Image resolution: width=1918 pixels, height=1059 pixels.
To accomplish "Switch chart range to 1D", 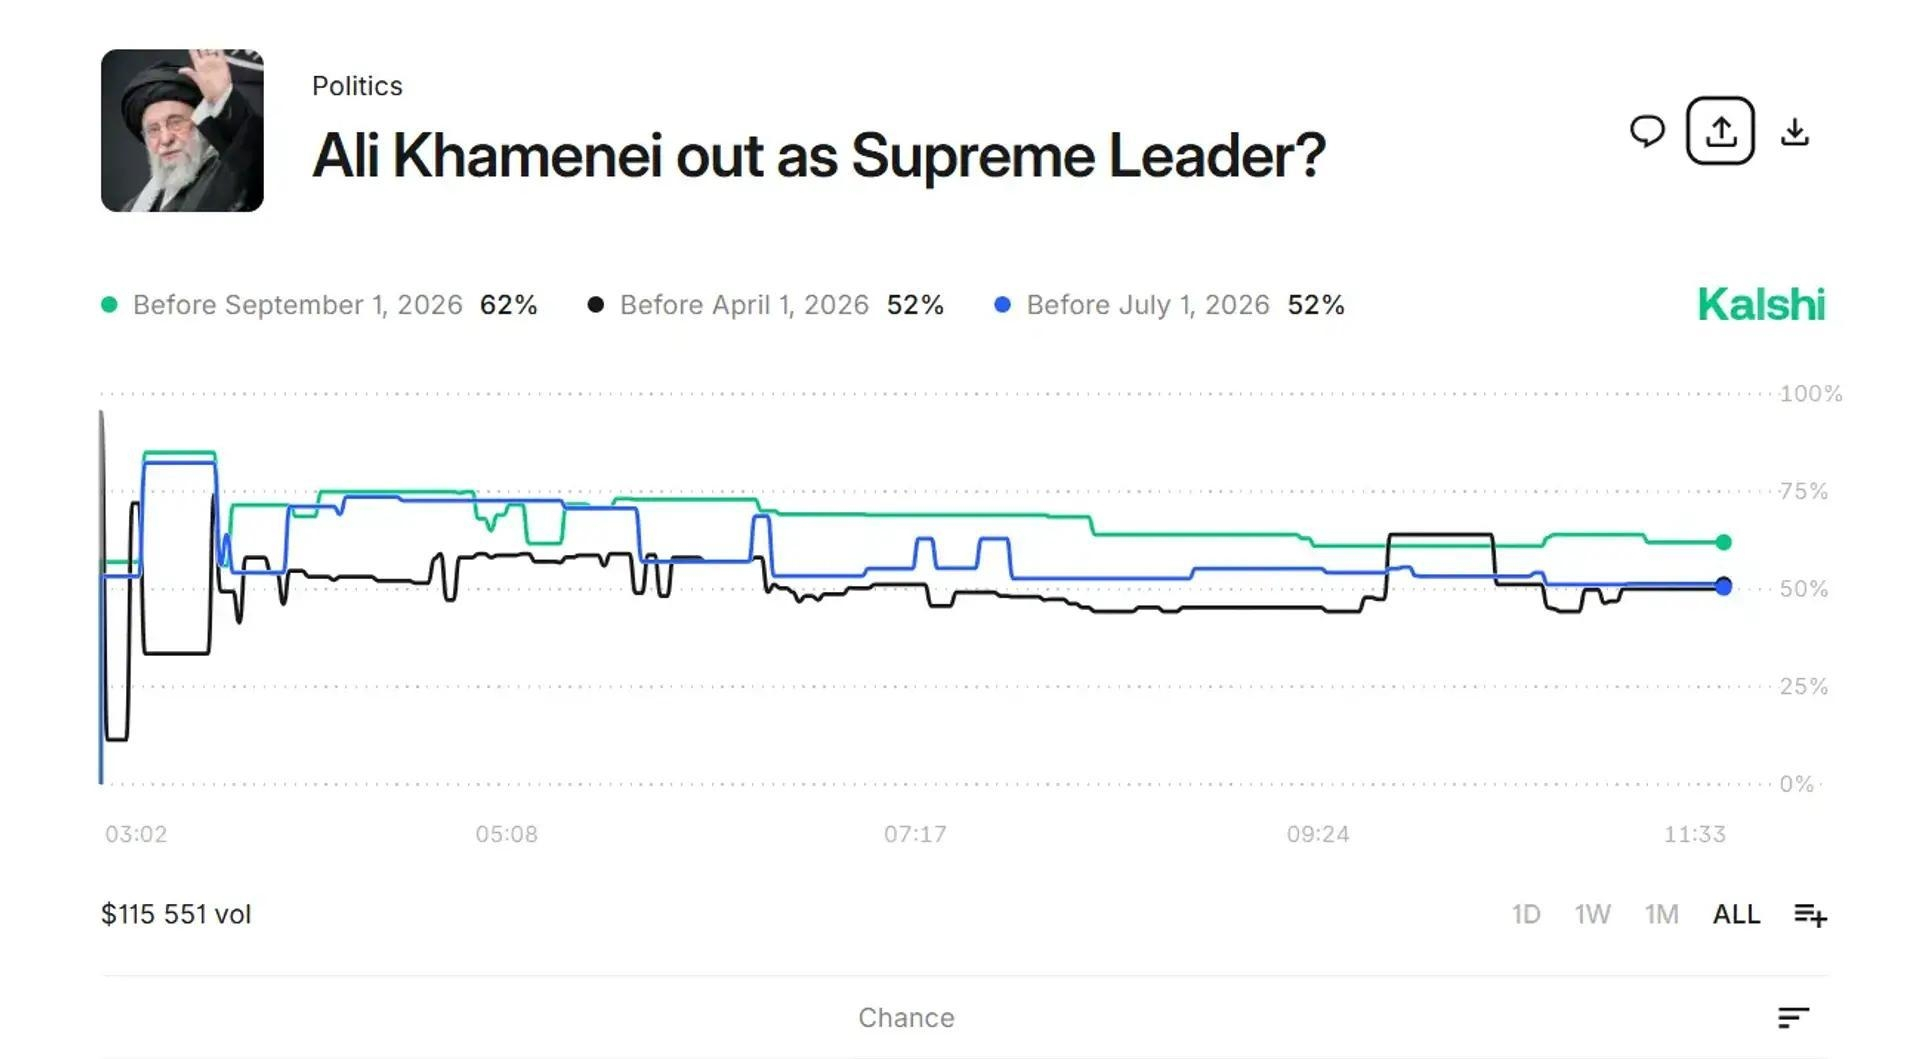I will (1526, 914).
